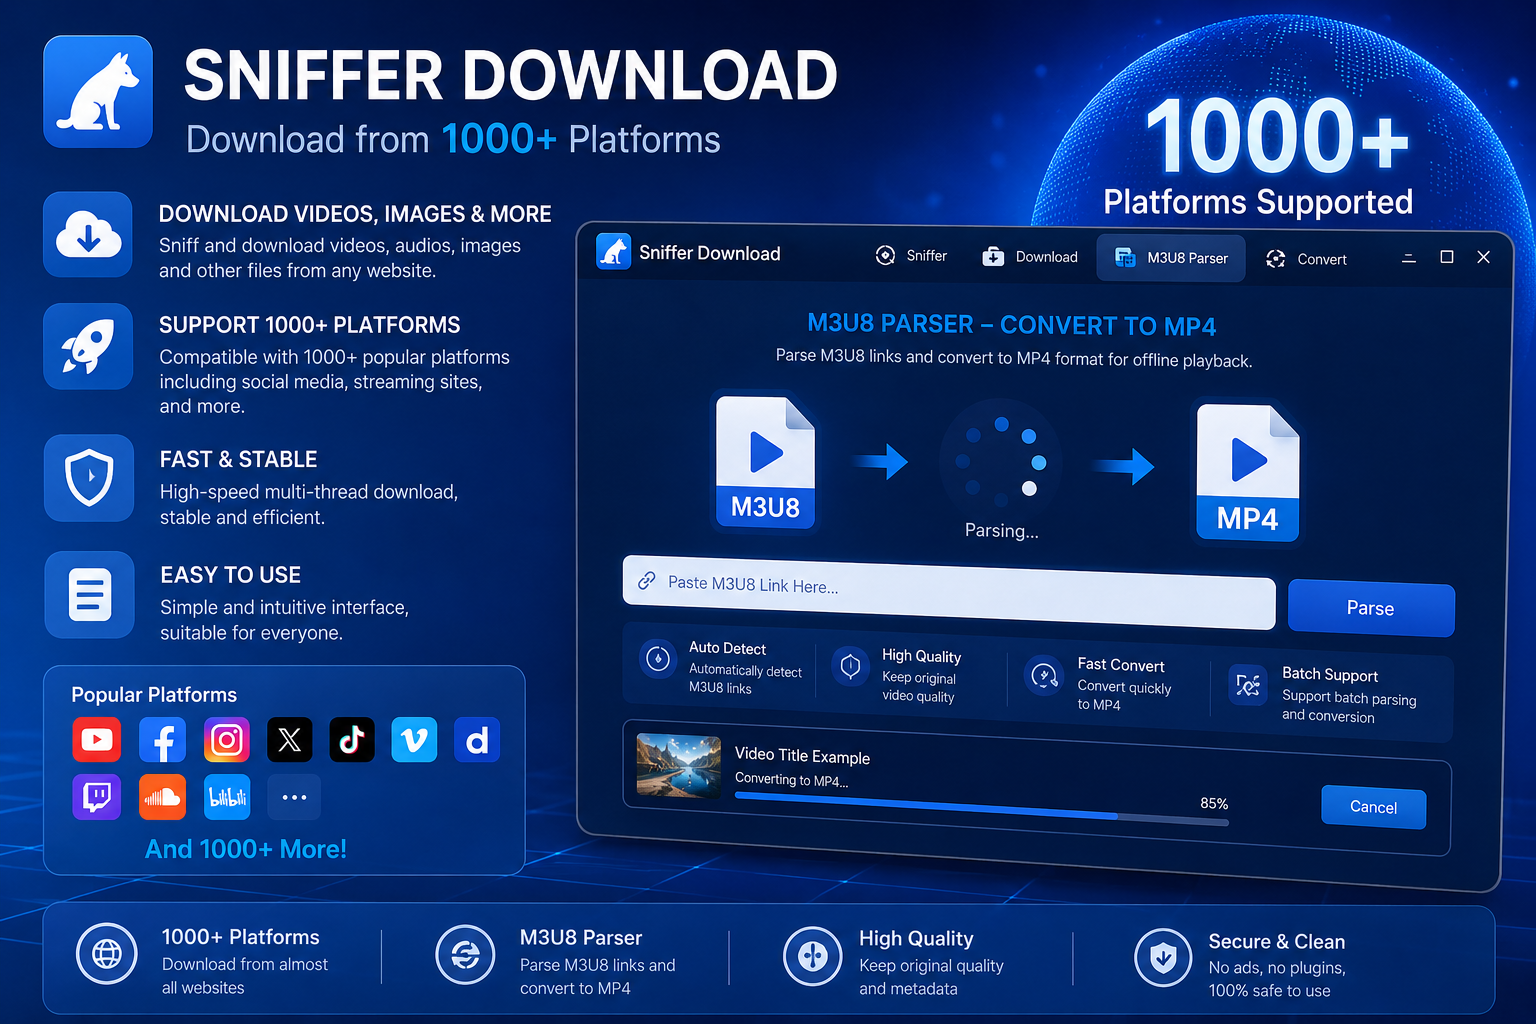Click the DOWNLOAD VIDEOS, IMAGES & MORE heading
The image size is (1536, 1024).
[x=355, y=214]
